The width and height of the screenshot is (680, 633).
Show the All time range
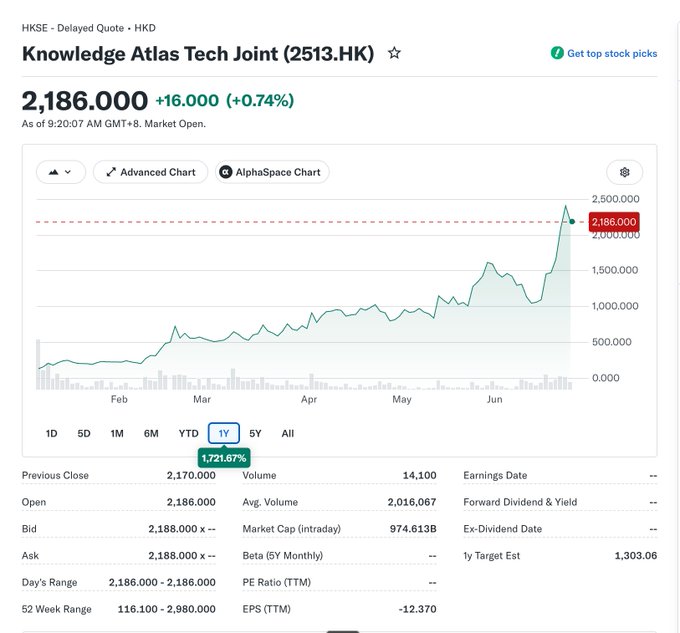coord(288,433)
